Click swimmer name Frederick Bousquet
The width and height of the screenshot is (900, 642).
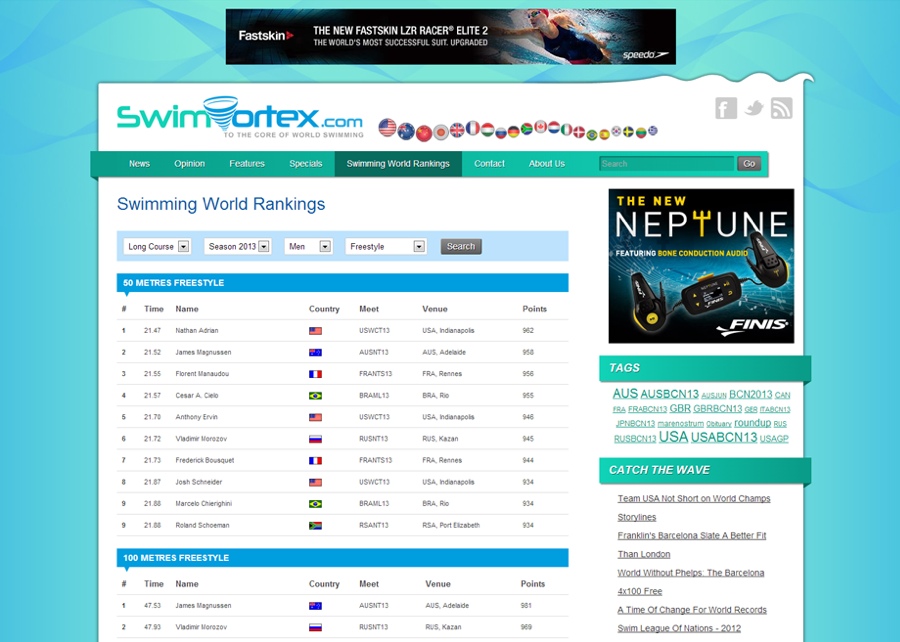(205, 460)
